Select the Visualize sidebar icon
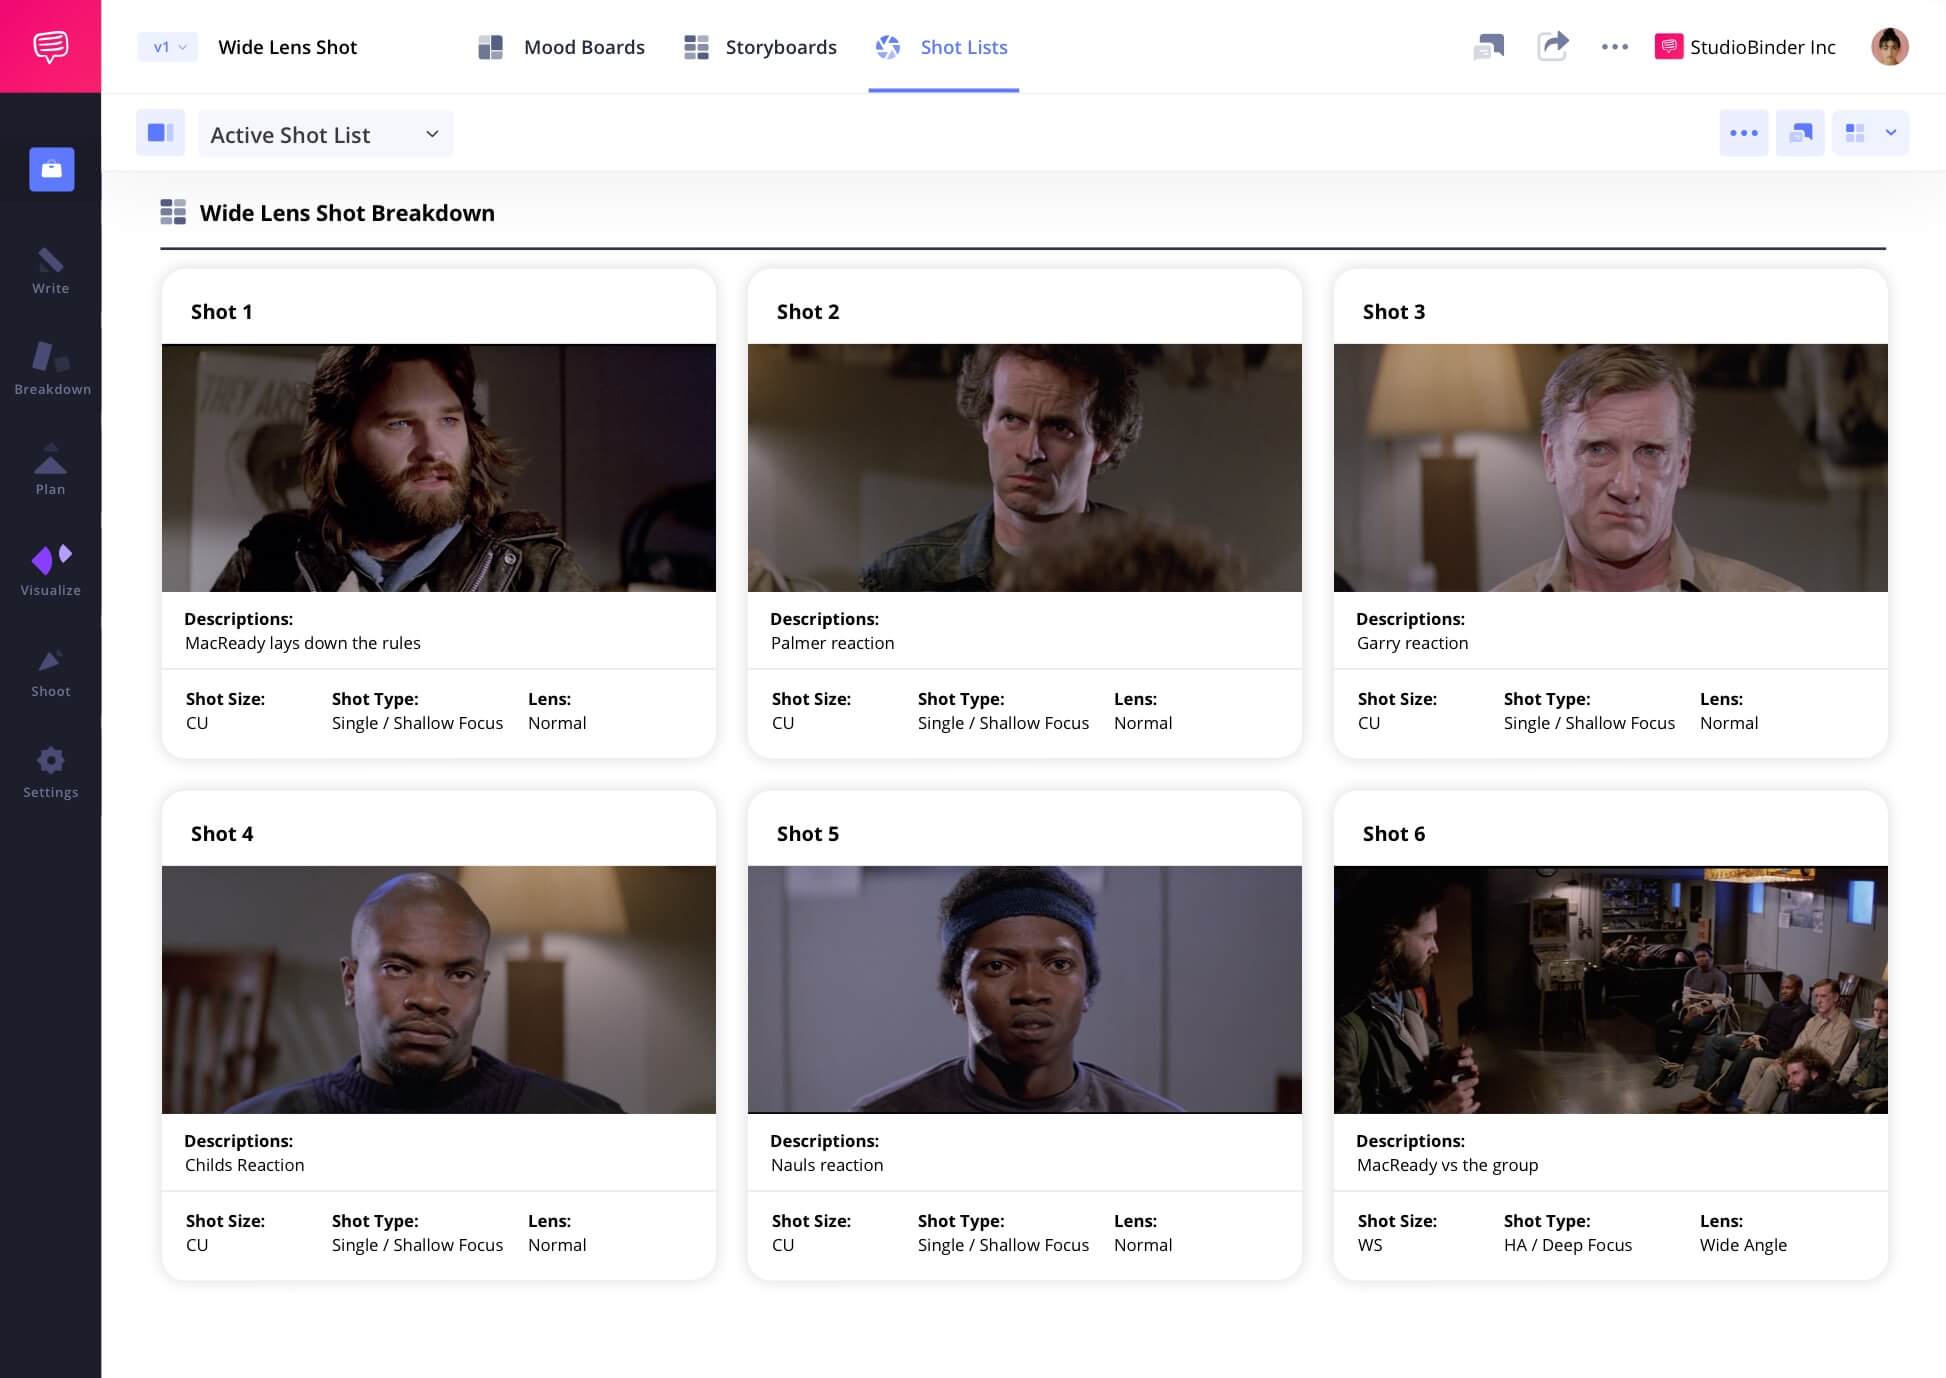The image size is (1946, 1378). pos(51,571)
